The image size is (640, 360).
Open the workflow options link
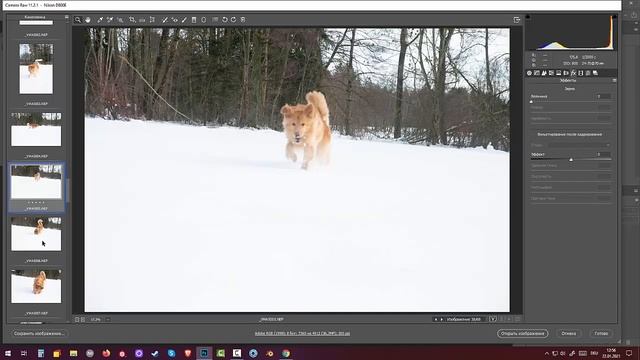(x=302, y=333)
